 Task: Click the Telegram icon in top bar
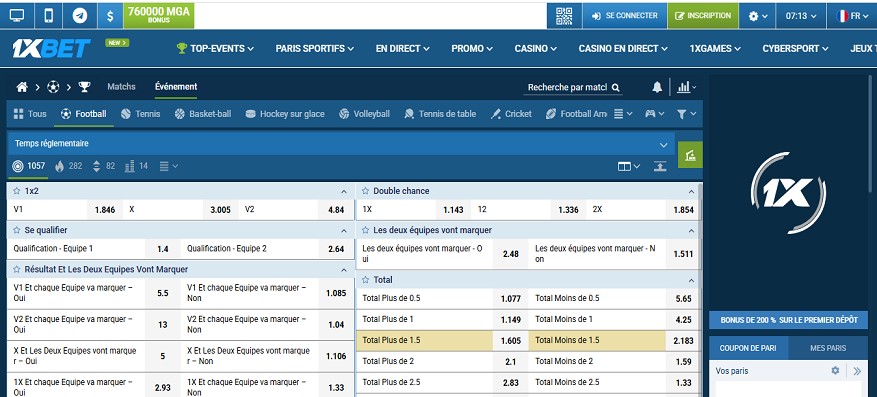click(80, 16)
